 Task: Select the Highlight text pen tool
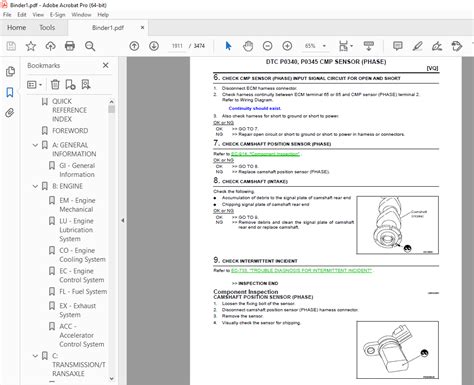click(x=417, y=46)
